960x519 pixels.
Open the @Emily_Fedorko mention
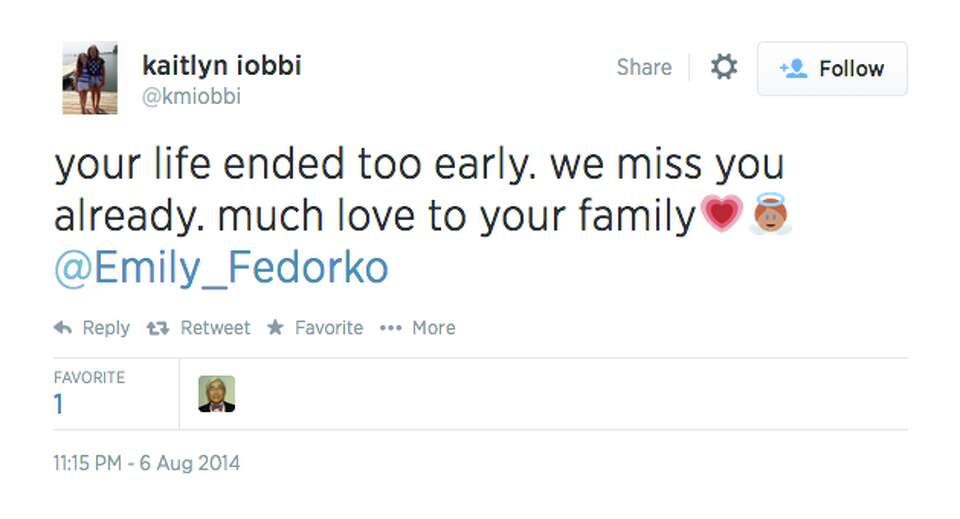221,269
